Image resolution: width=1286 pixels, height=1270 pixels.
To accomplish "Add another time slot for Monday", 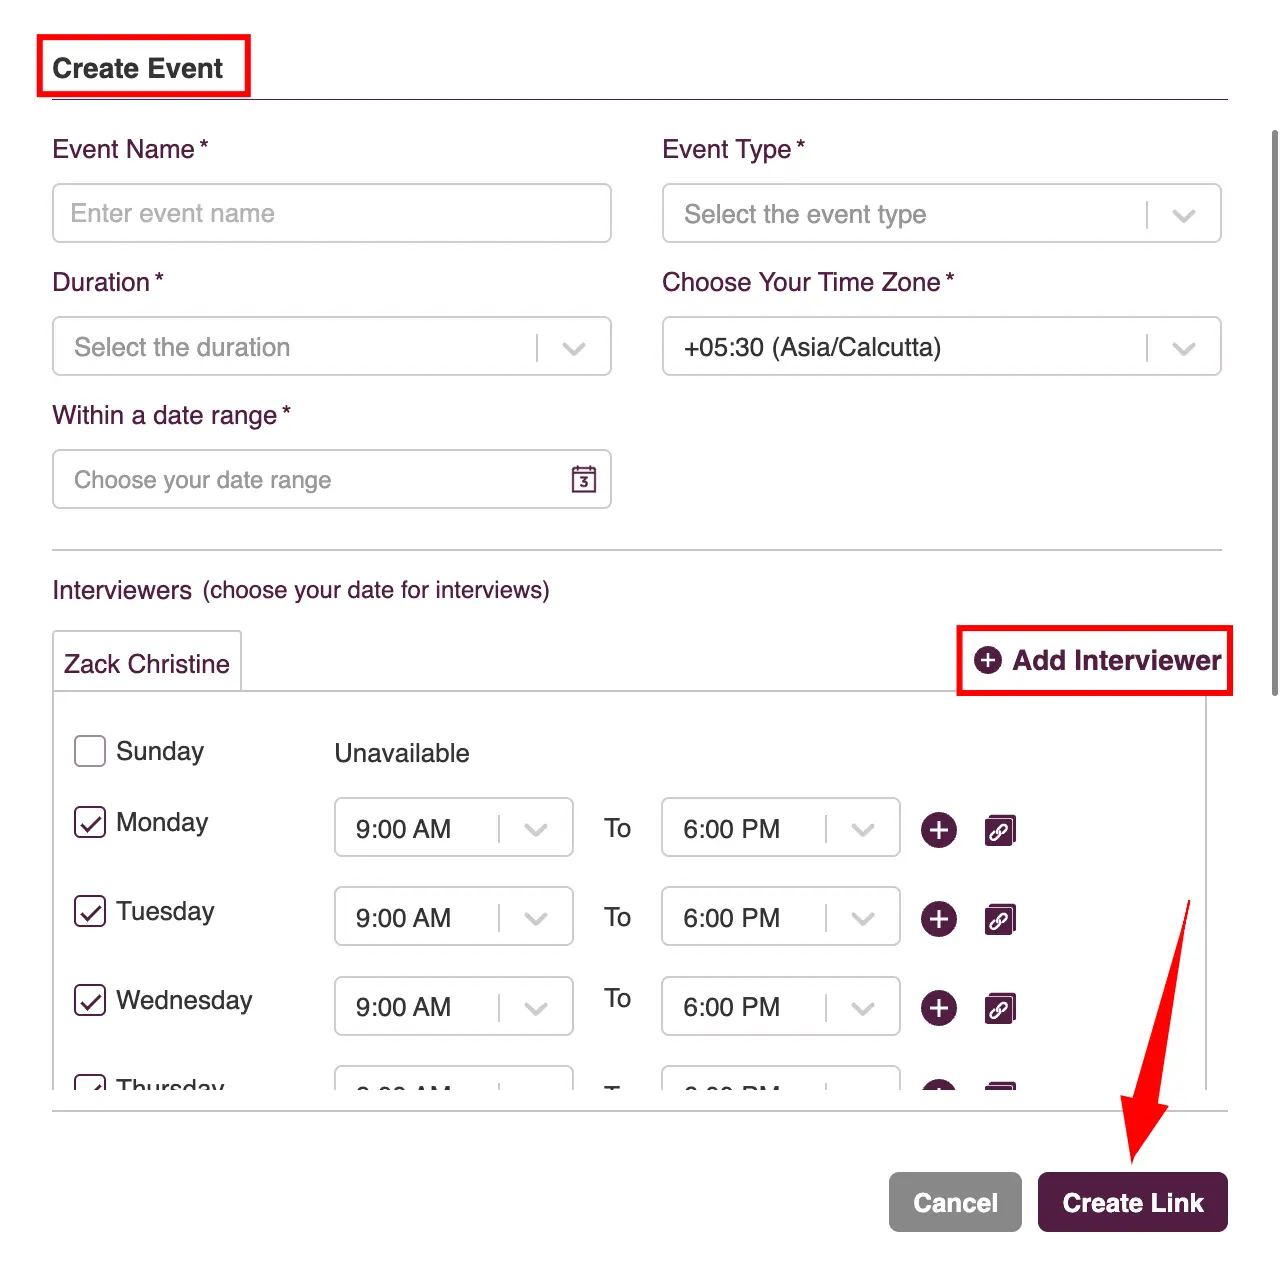I will point(939,829).
